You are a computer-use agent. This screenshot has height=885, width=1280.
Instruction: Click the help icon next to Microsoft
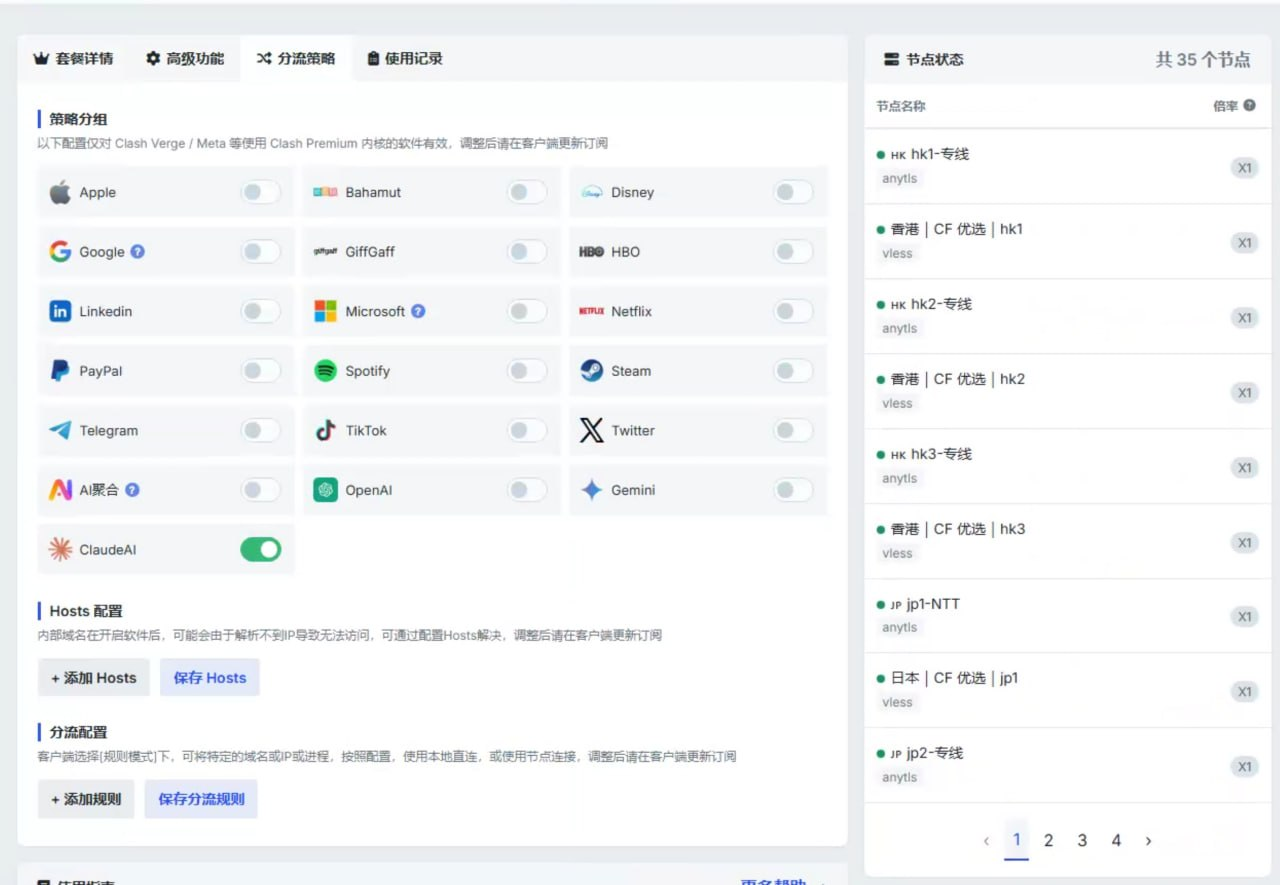(418, 311)
